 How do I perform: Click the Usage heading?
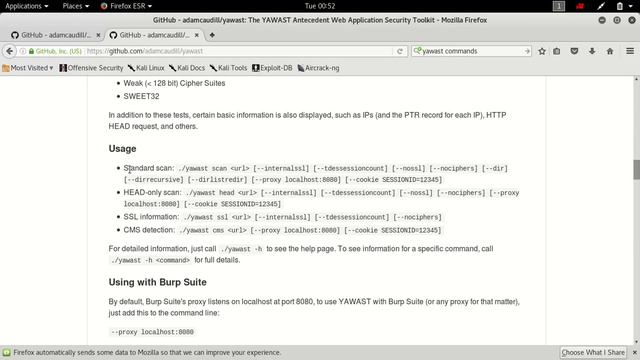point(122,149)
